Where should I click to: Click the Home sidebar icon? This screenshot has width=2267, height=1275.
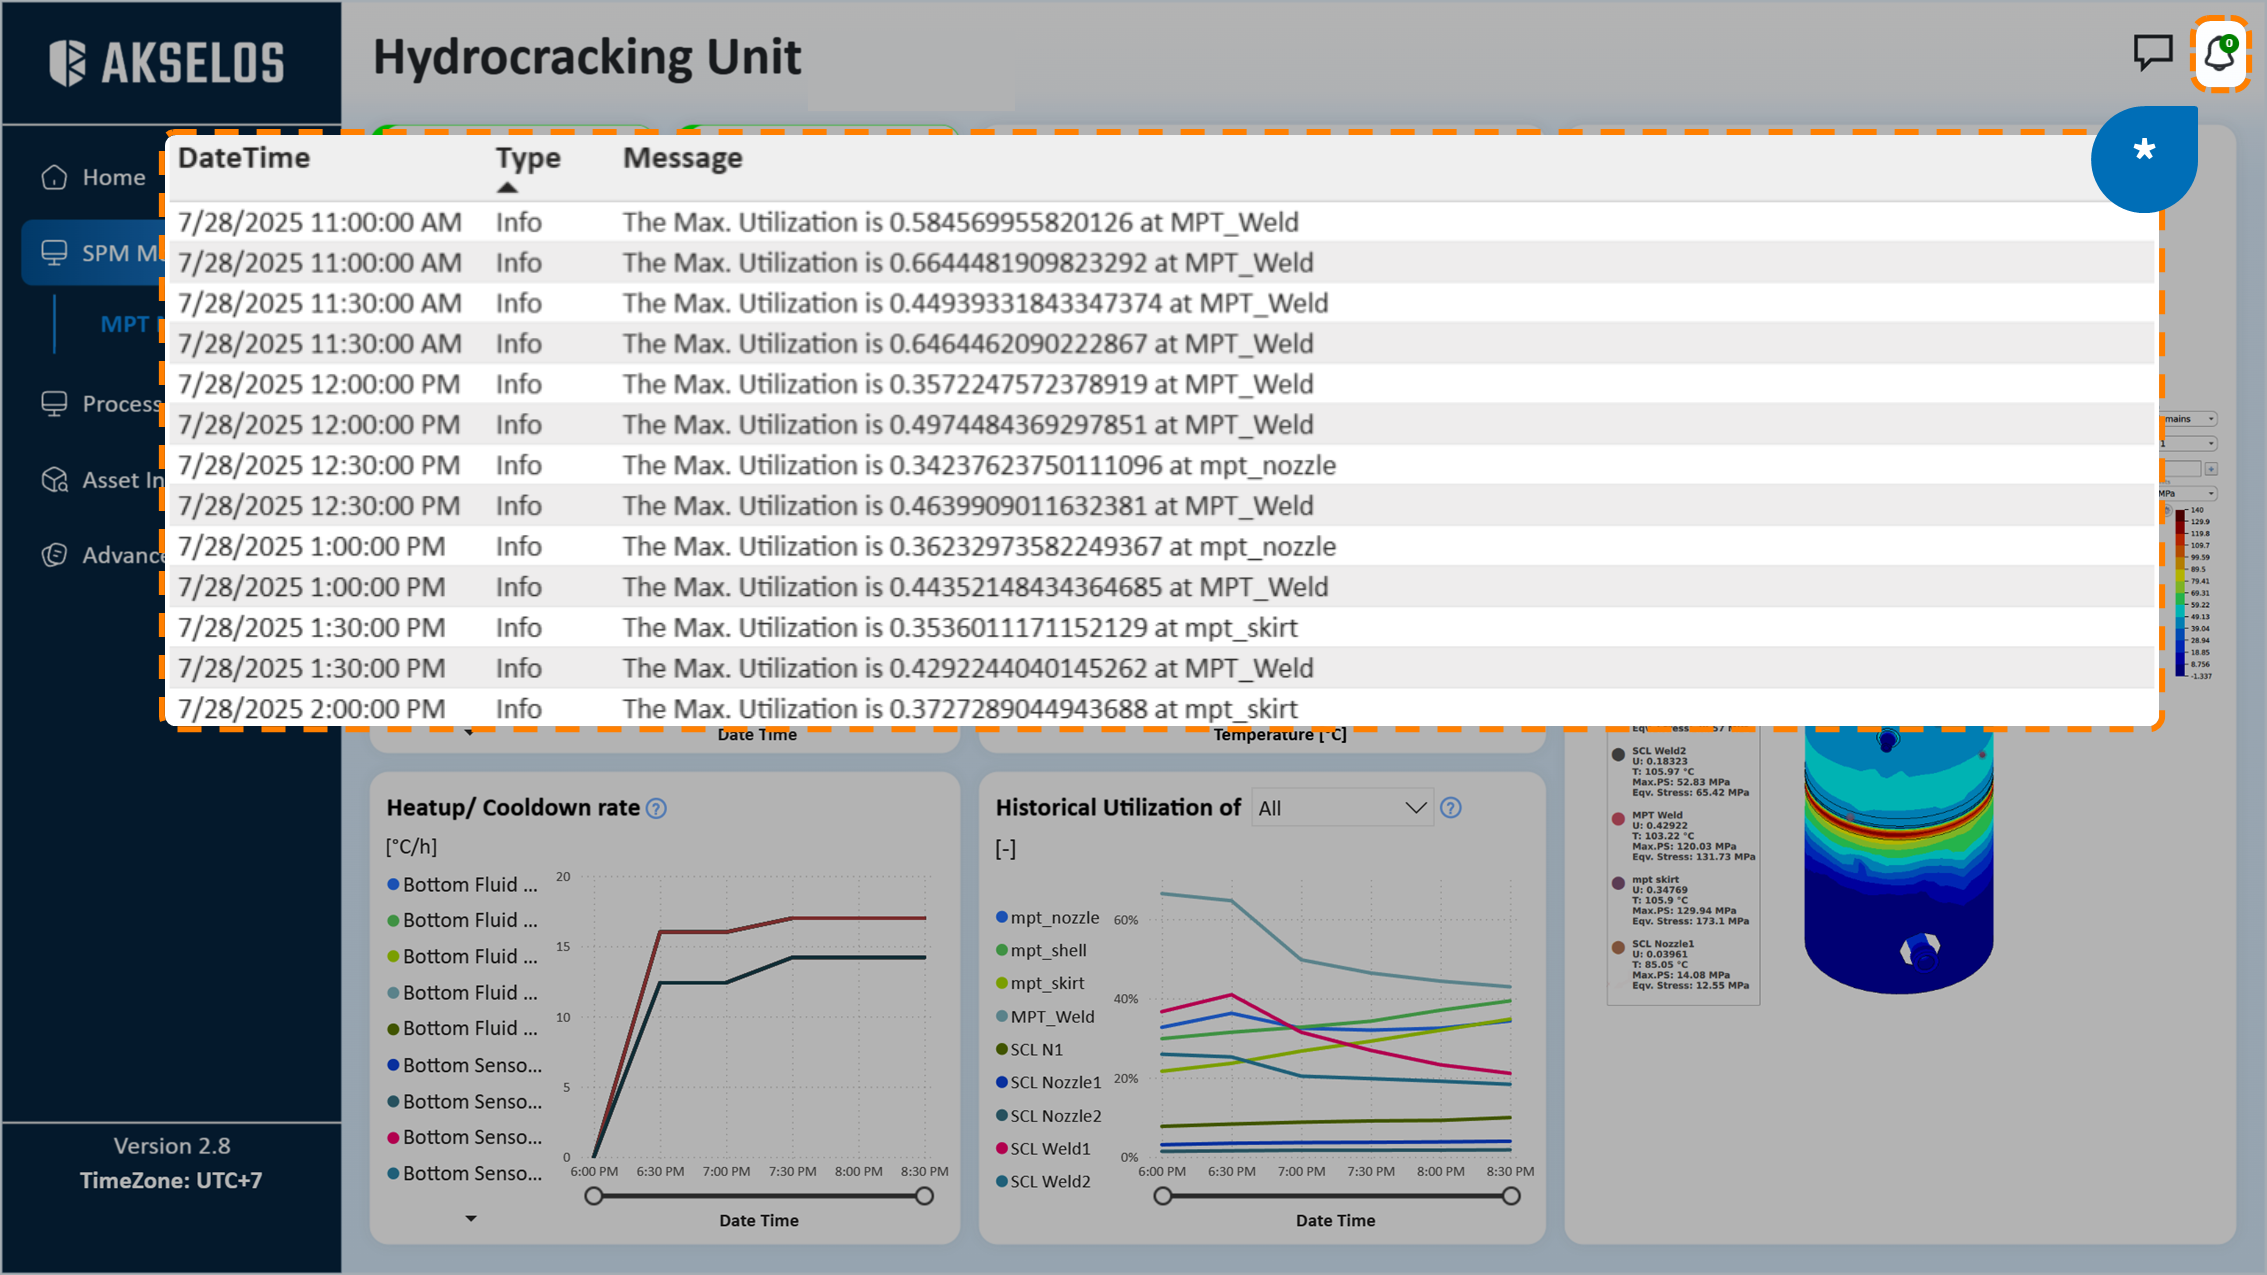point(54,177)
